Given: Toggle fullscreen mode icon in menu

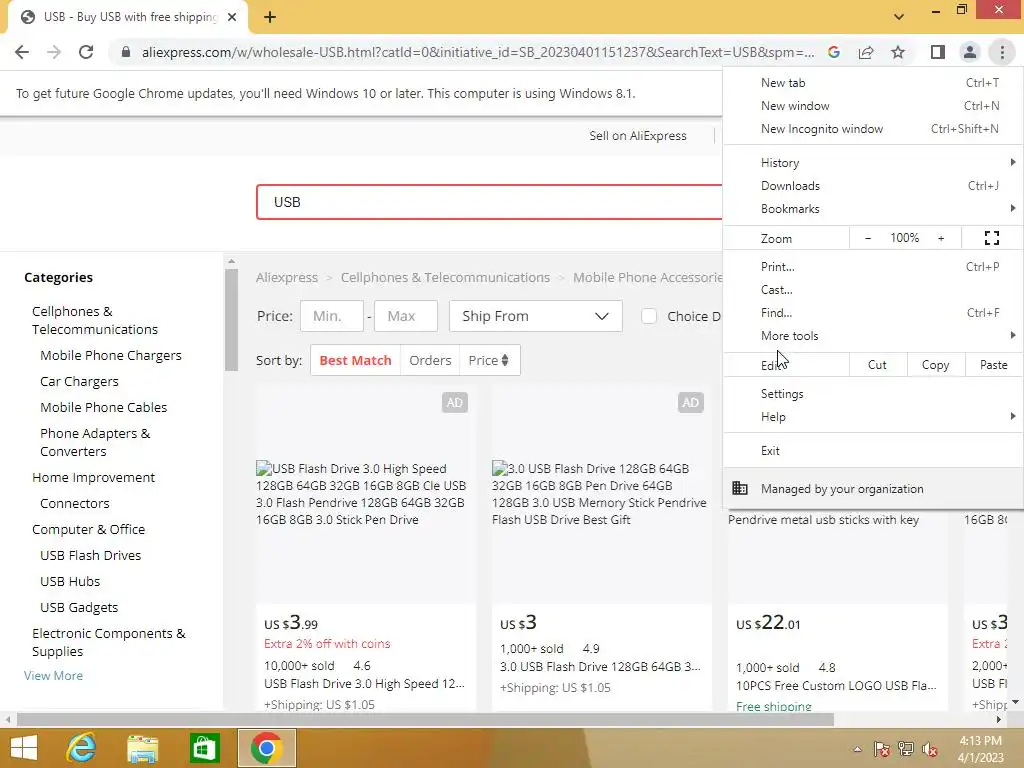Looking at the screenshot, I should [x=991, y=238].
